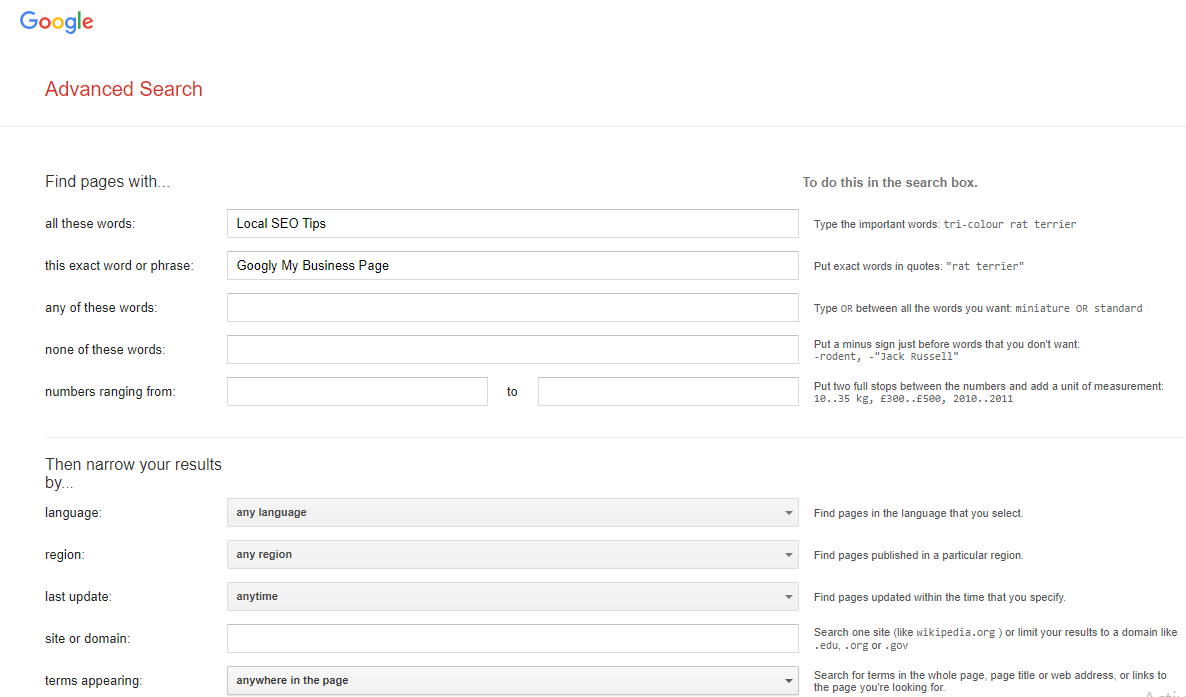Click into the 'none of these words' field
The height and width of the screenshot is (697, 1186).
pyautogui.click(x=512, y=350)
